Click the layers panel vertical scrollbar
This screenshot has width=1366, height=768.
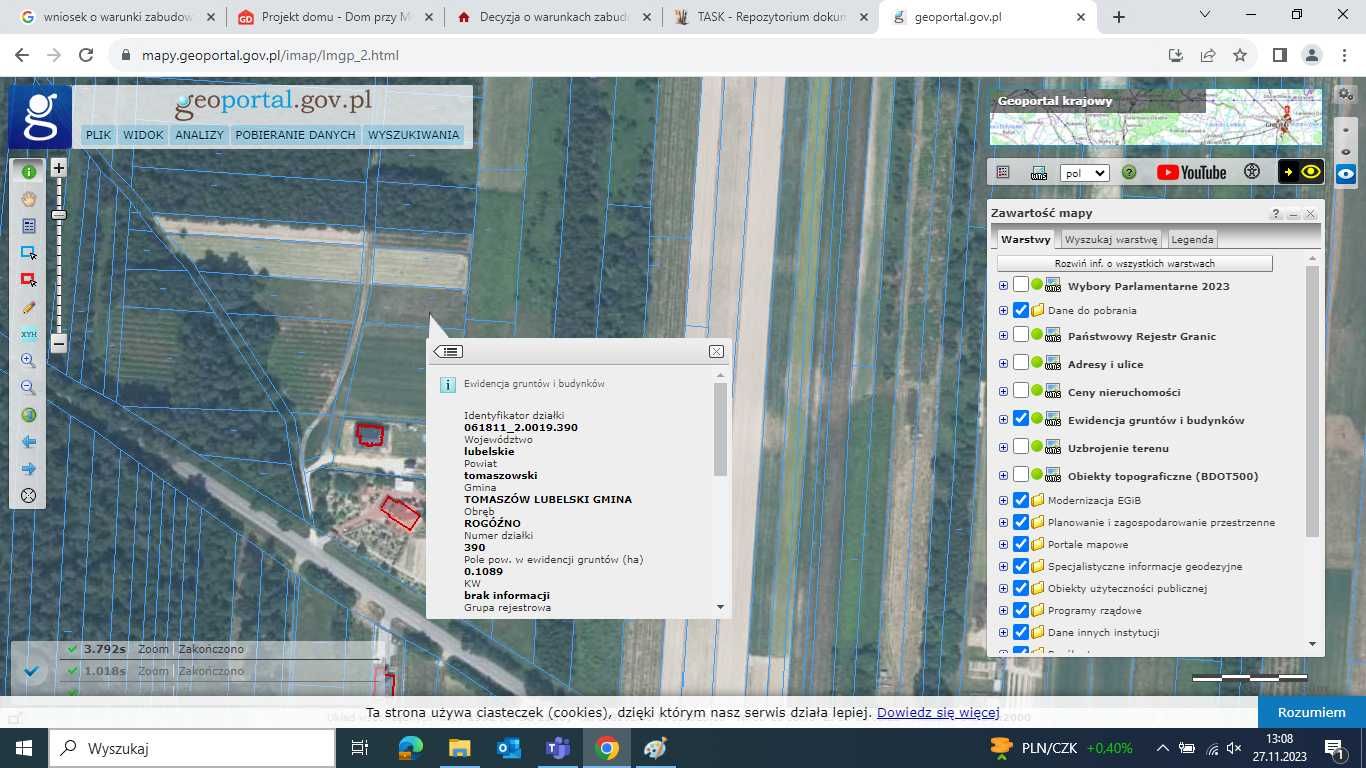click(1312, 400)
